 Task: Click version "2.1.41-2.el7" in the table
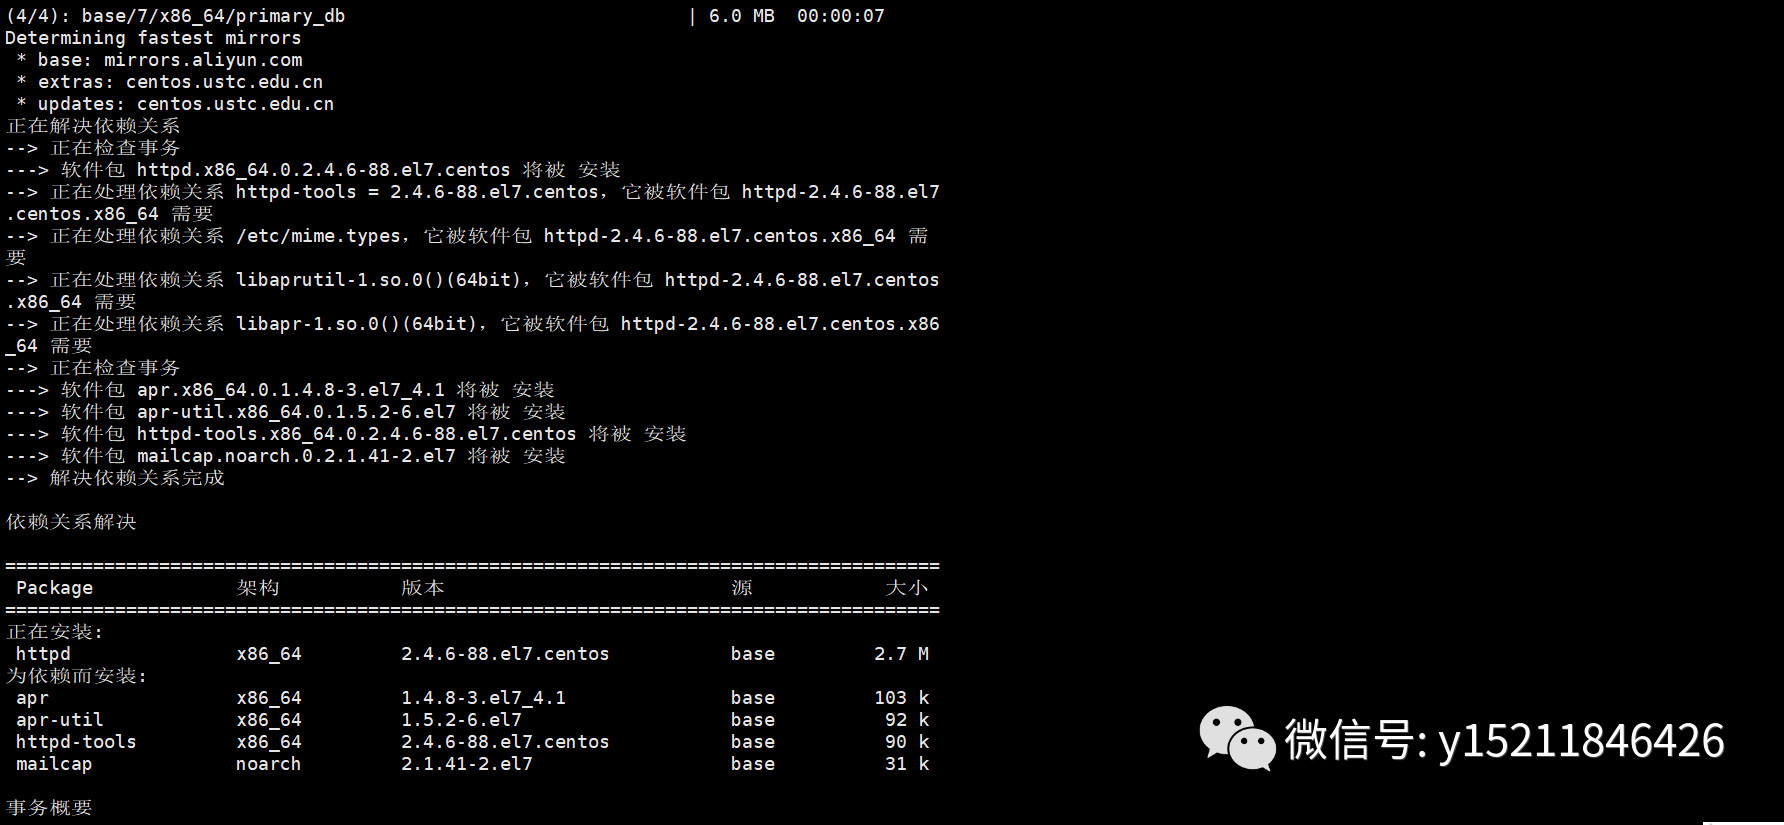click(467, 764)
